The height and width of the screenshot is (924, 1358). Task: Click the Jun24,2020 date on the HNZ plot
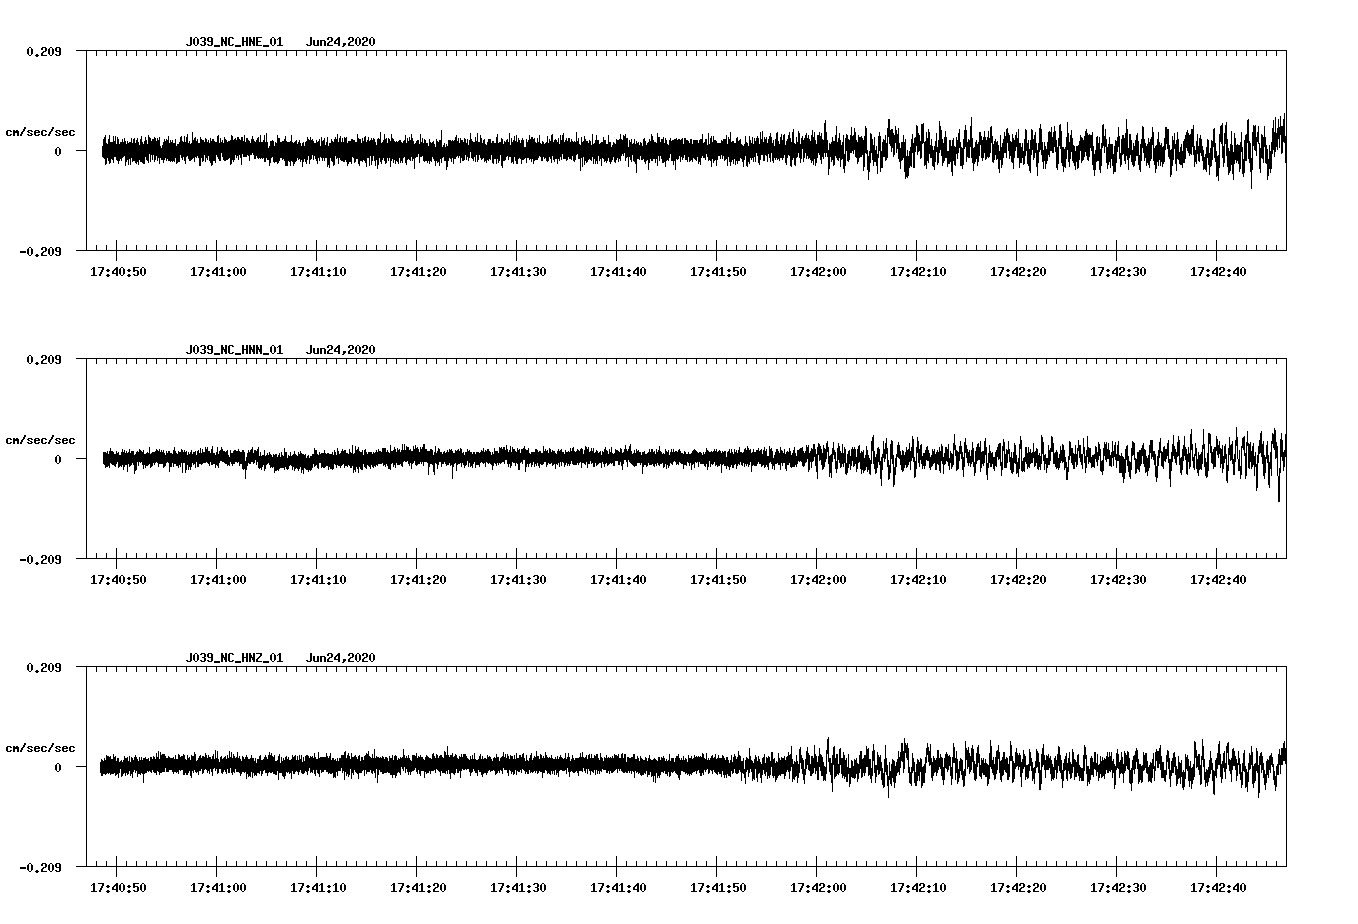340,658
